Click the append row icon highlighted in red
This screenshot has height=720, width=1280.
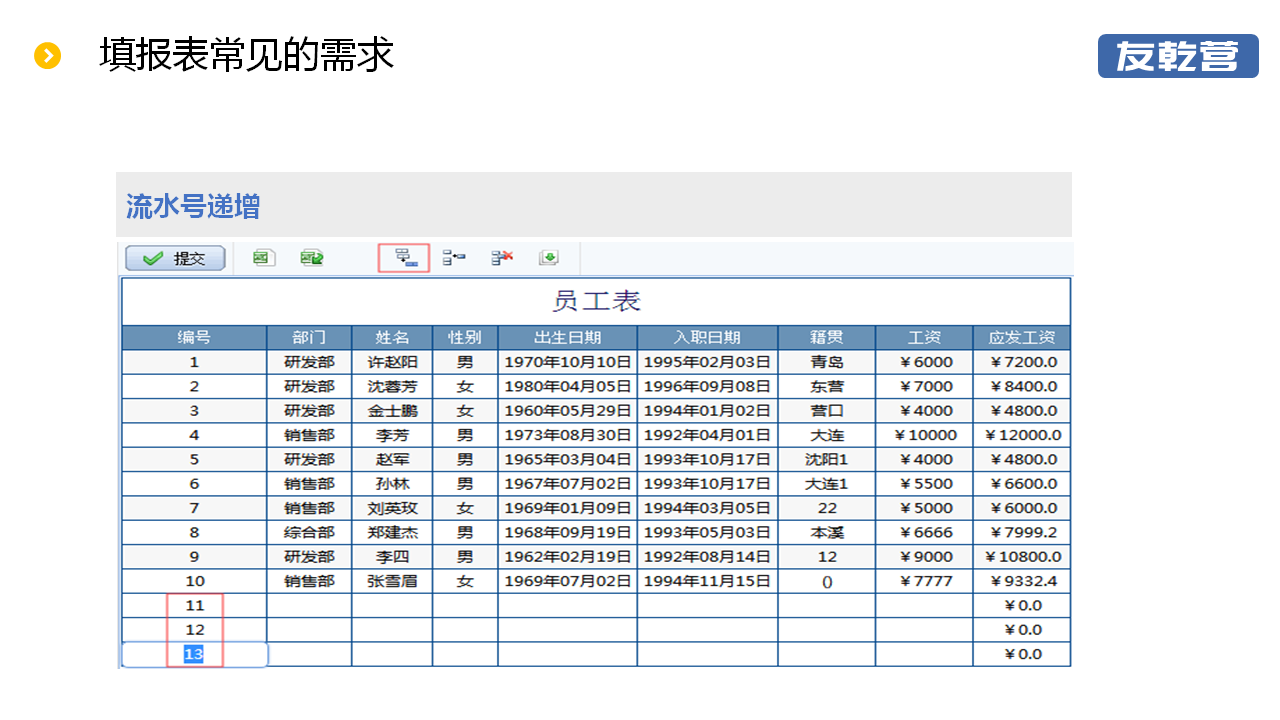[x=404, y=258]
